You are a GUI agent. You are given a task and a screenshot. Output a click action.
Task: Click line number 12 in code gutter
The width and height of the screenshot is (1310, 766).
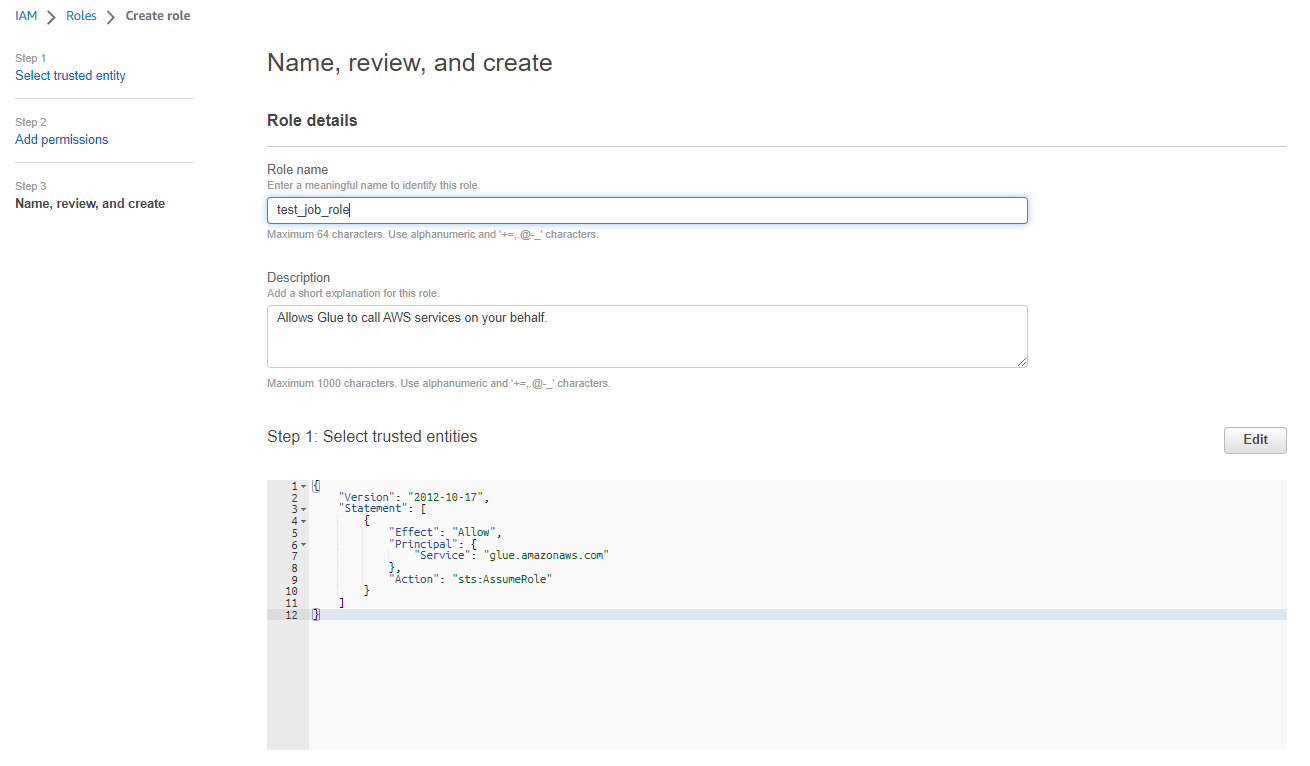point(291,615)
